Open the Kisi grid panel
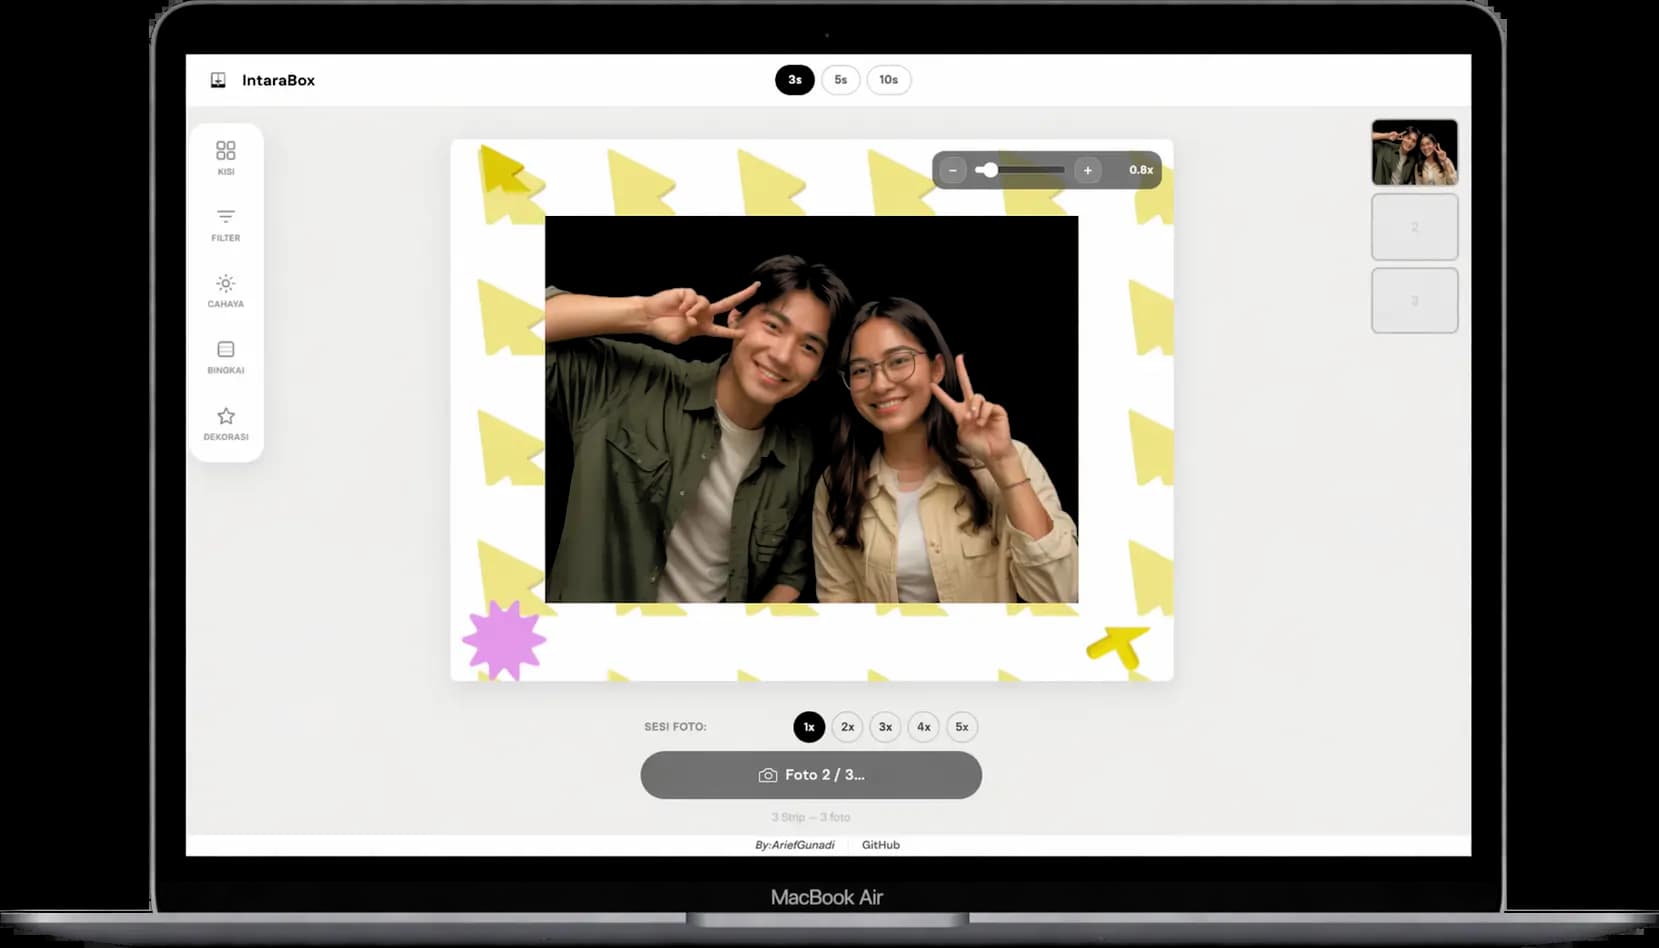 tap(226, 155)
